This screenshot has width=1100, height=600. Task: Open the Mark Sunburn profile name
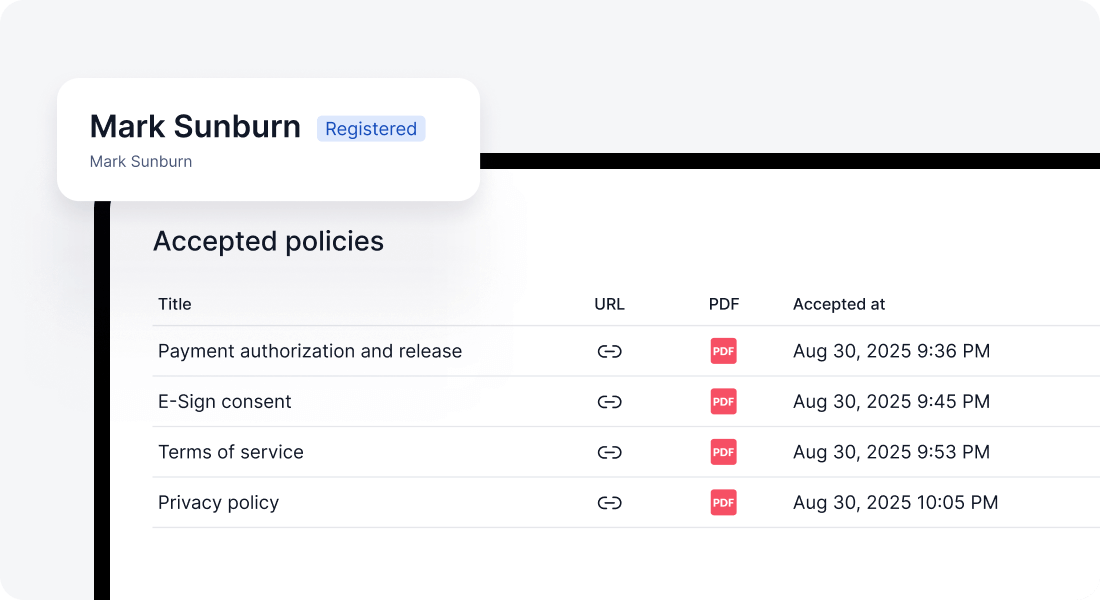click(195, 126)
